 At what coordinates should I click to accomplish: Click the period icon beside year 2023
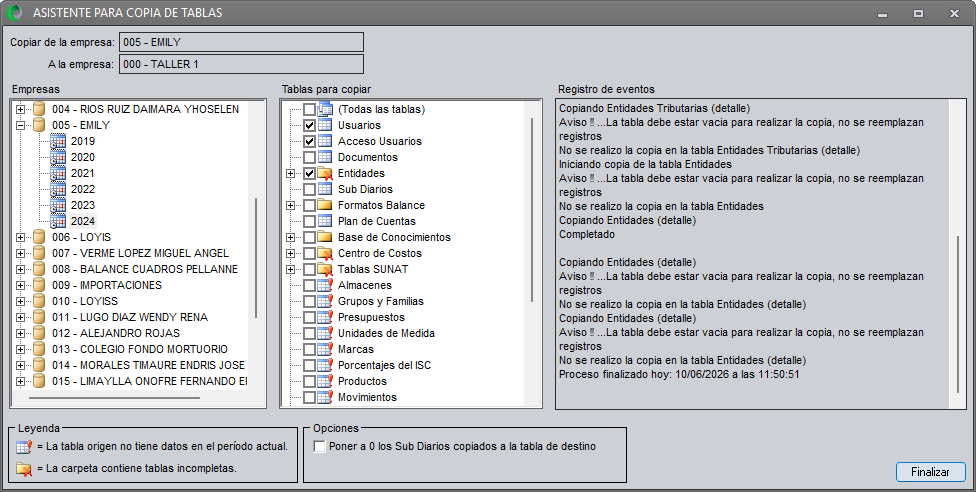(x=58, y=206)
